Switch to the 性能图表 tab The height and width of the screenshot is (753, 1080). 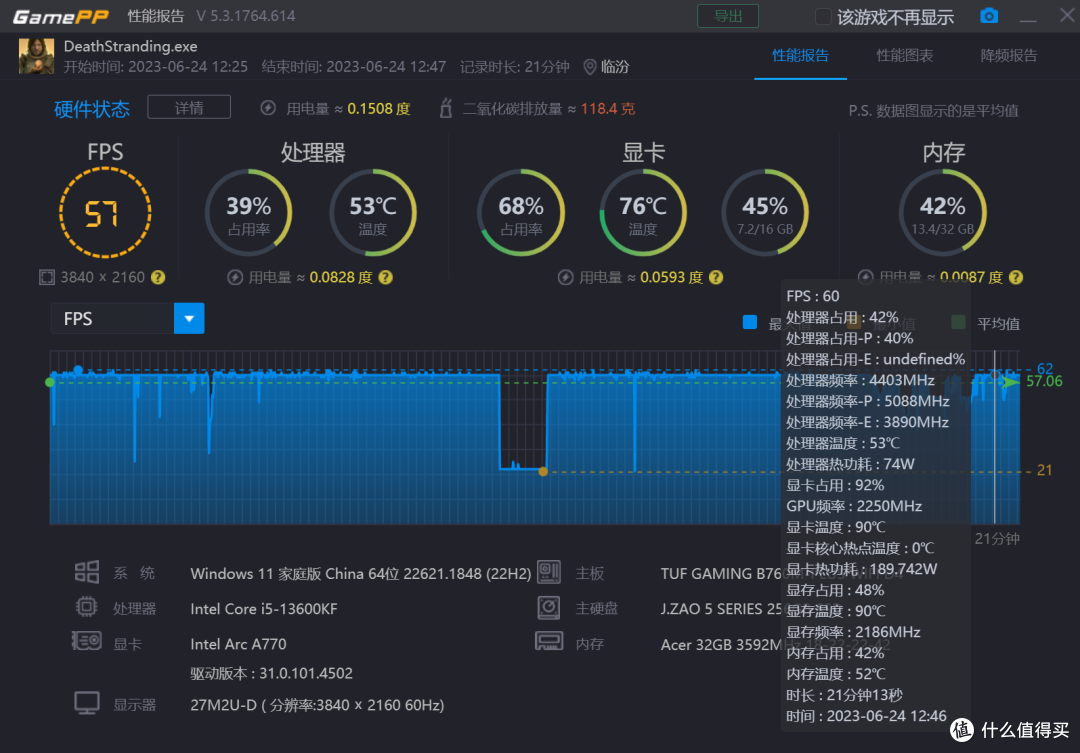[904, 56]
